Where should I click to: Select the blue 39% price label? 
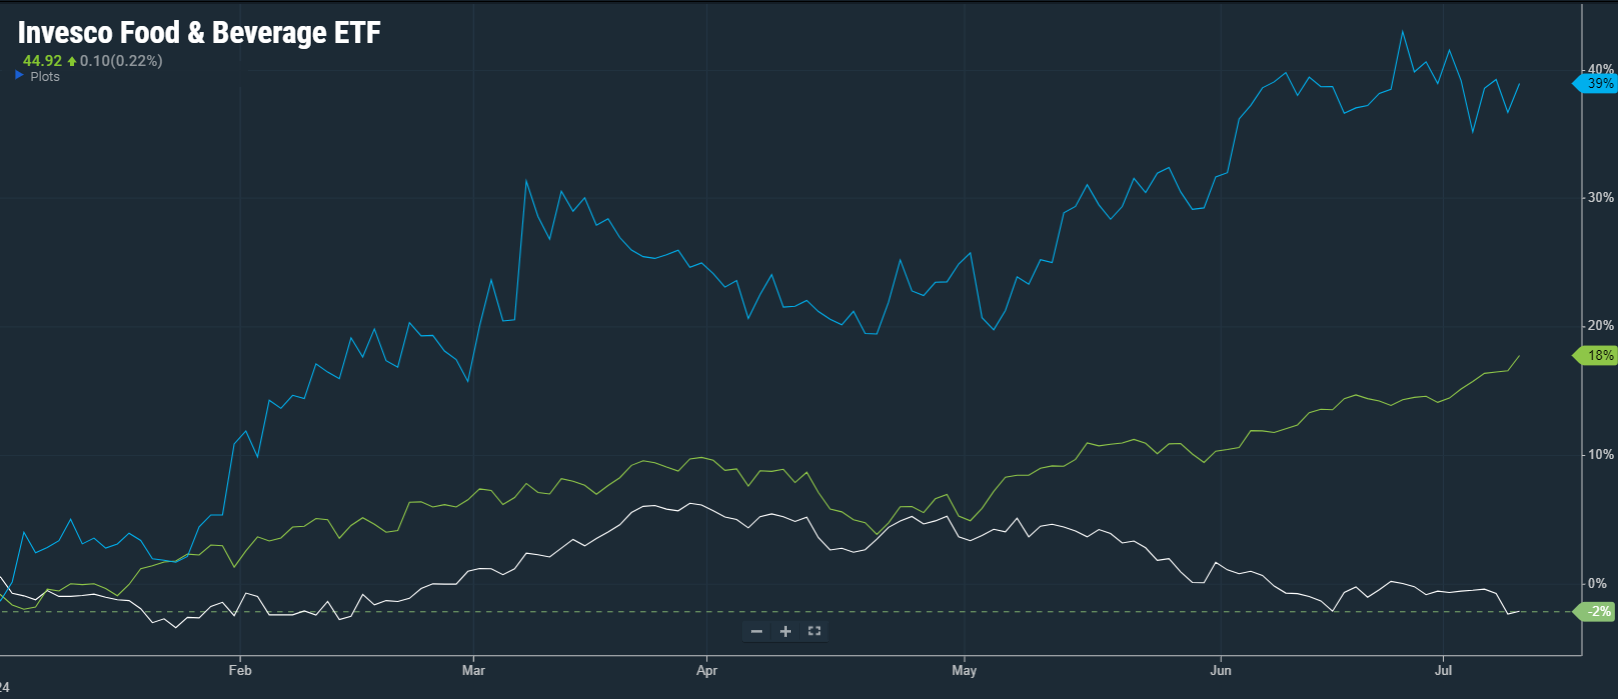(1596, 83)
